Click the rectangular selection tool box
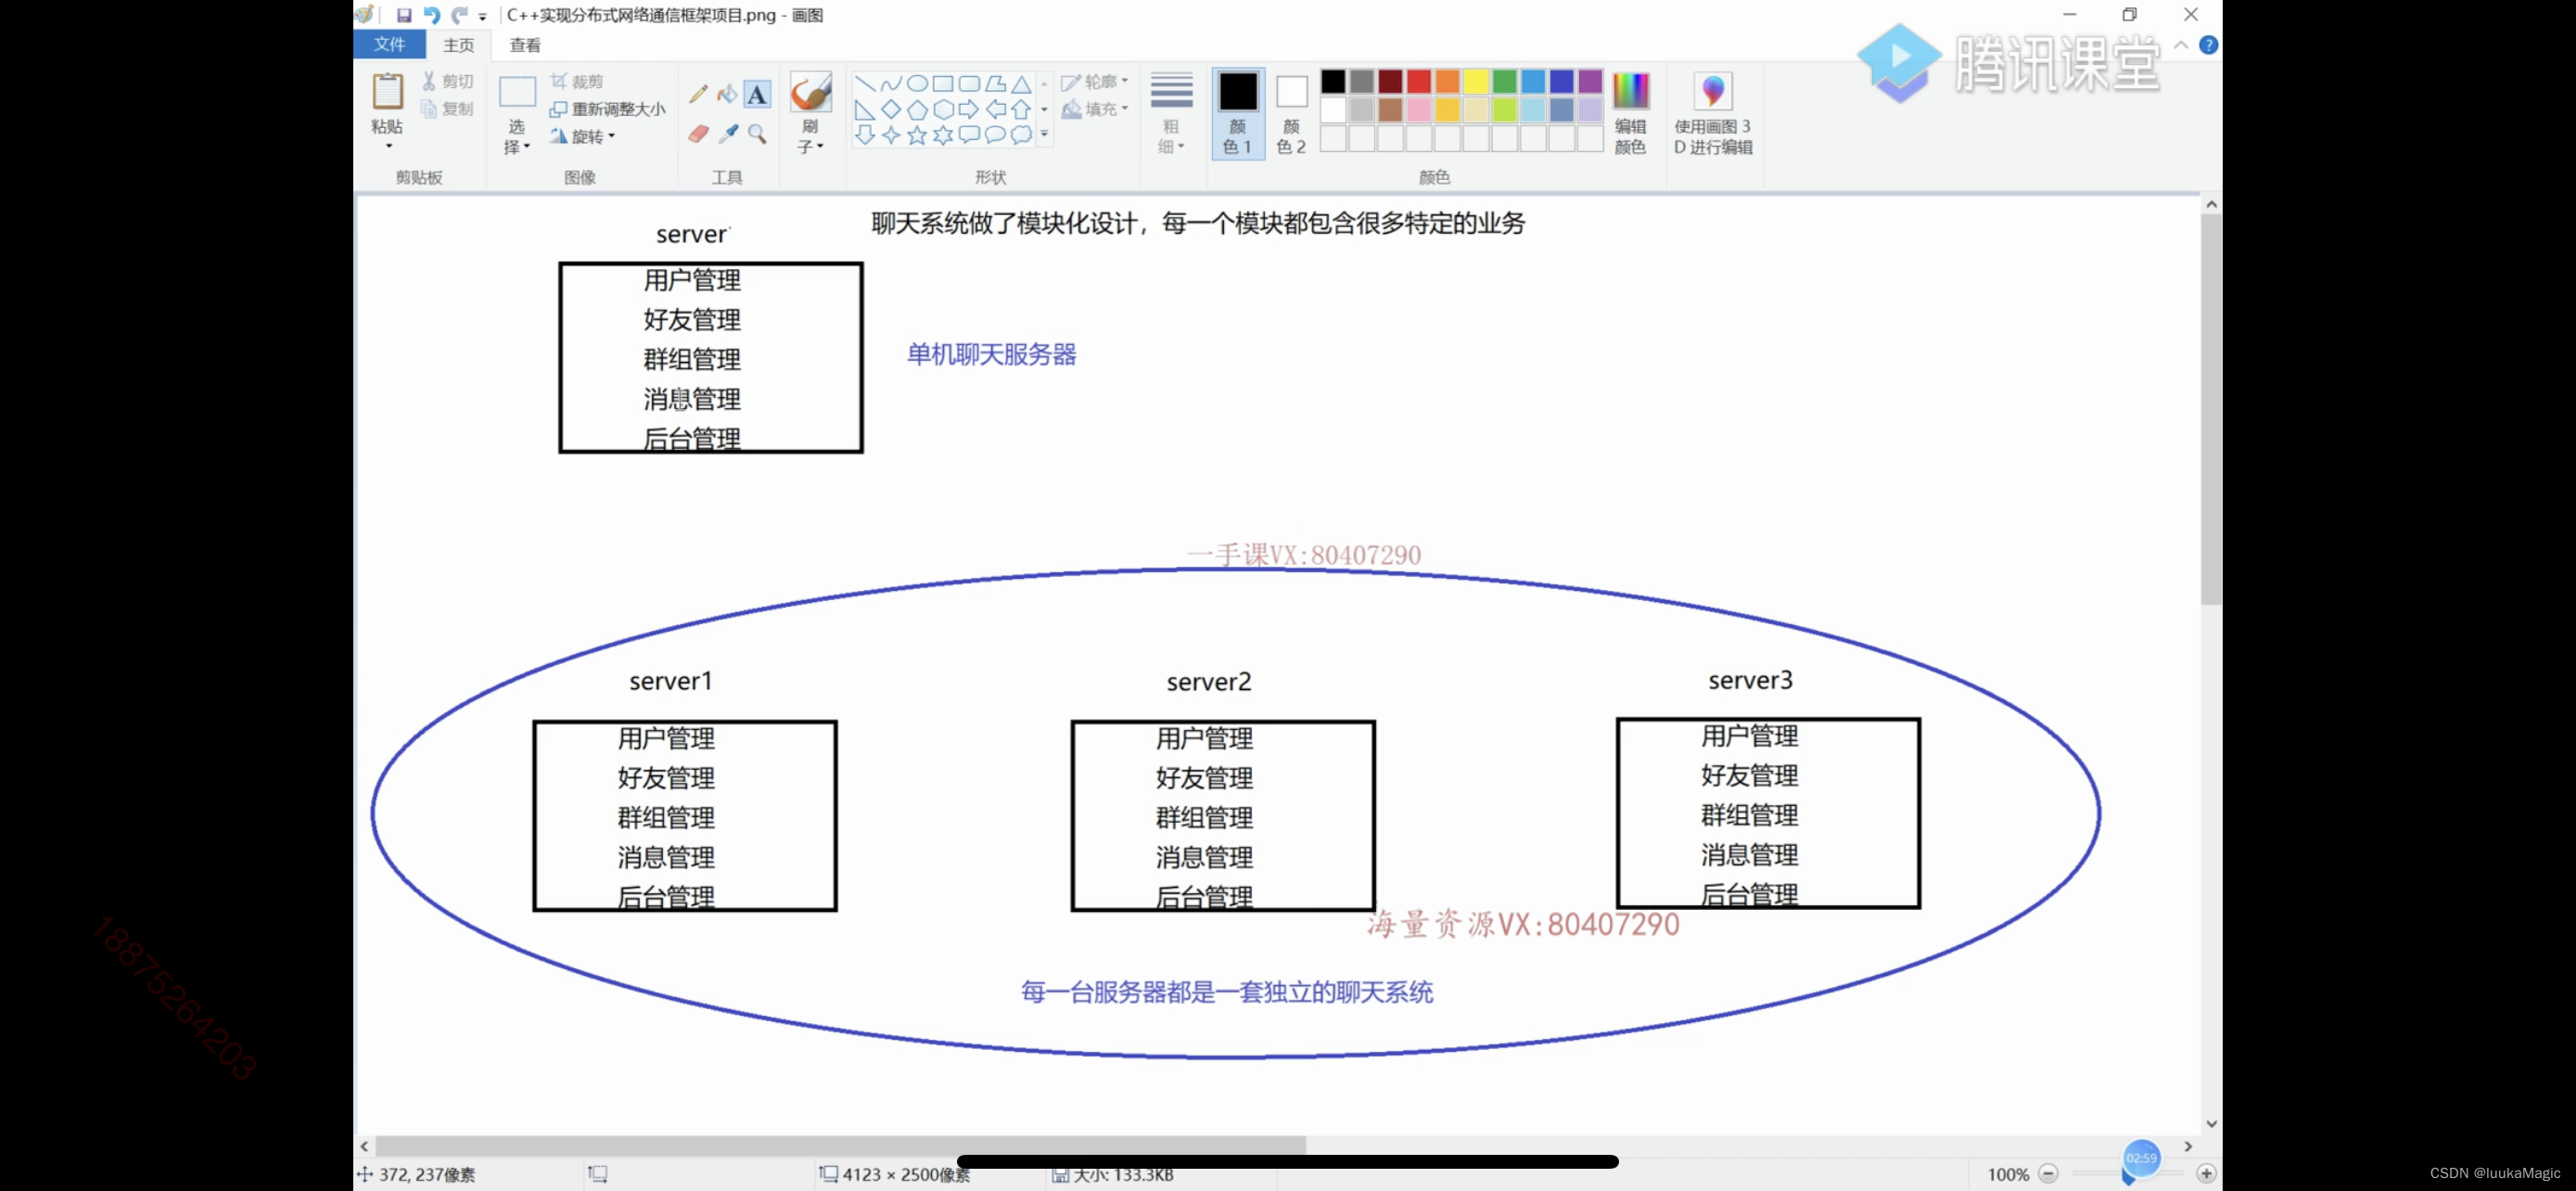The image size is (2576, 1191). (517, 93)
